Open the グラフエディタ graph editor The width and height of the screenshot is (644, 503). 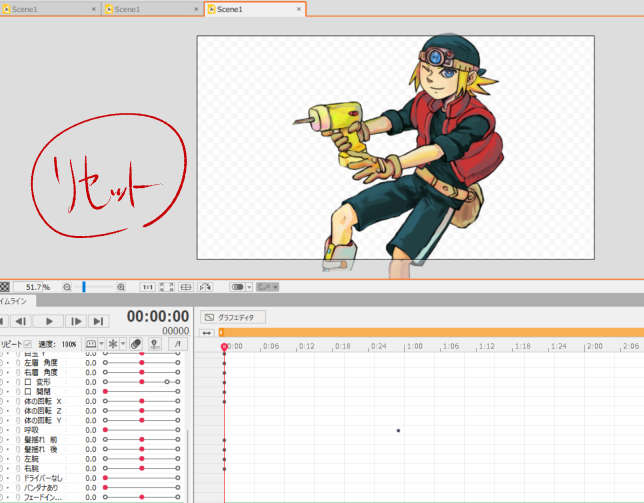[x=233, y=317]
